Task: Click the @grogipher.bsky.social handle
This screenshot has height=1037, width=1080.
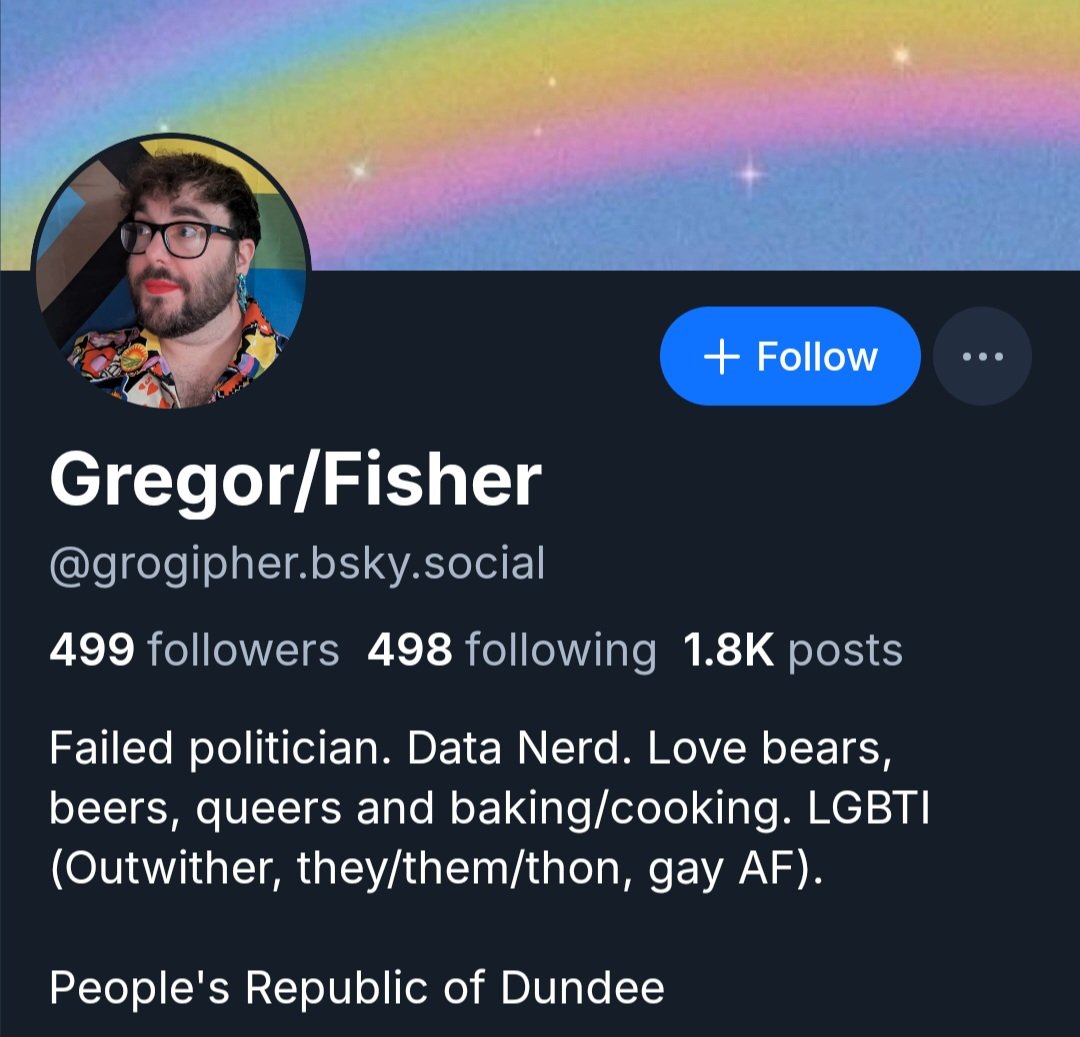Action: (298, 564)
